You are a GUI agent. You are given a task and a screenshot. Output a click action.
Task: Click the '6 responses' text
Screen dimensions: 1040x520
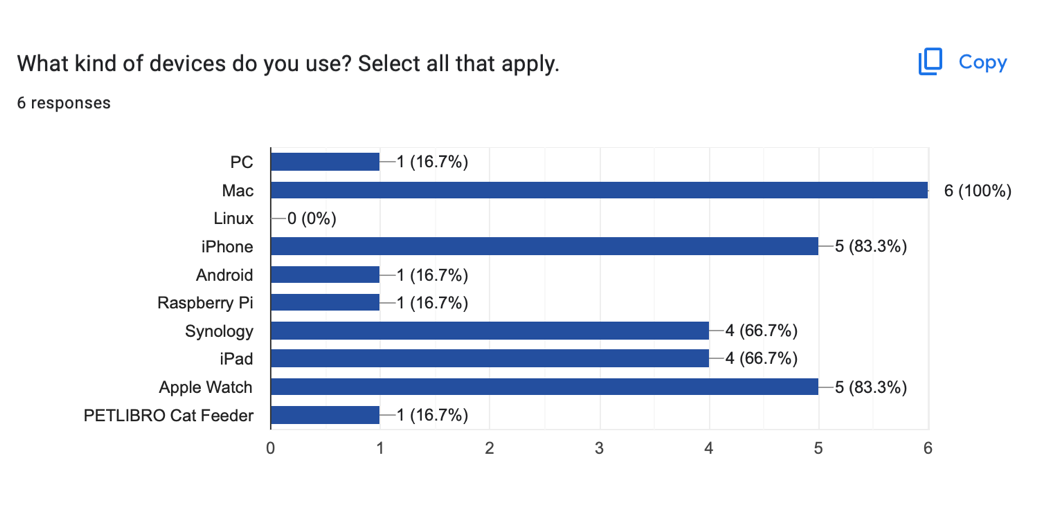pos(64,103)
